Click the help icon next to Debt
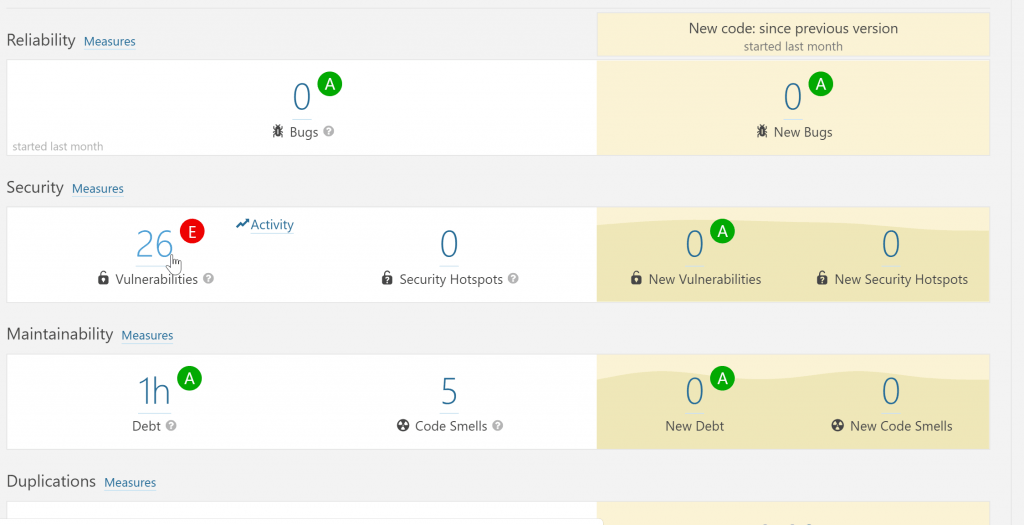Screen dimensions: 1024x525 [171, 426]
